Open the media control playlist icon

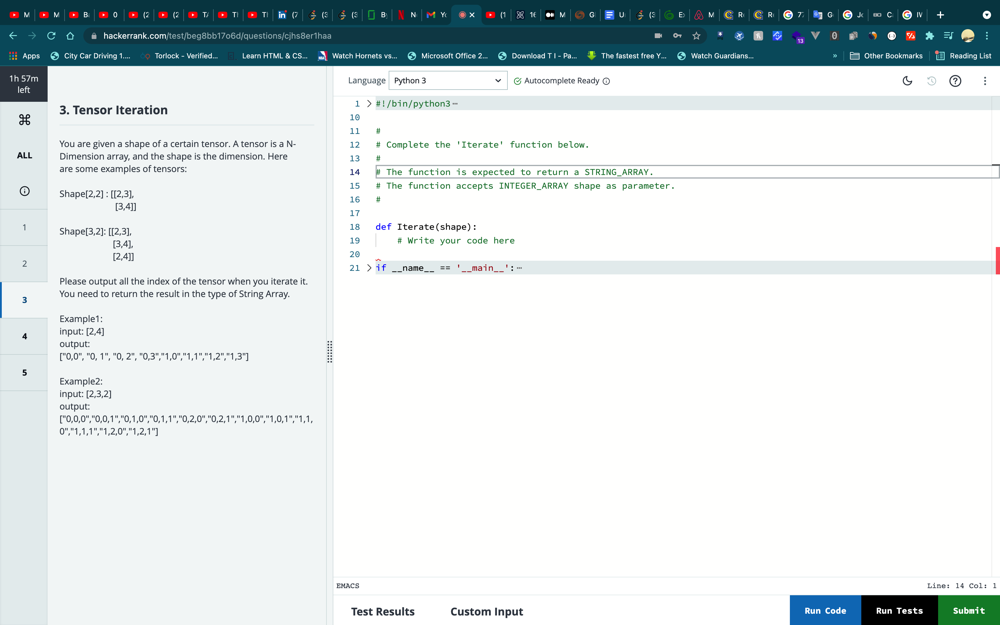pyautogui.click(x=948, y=36)
